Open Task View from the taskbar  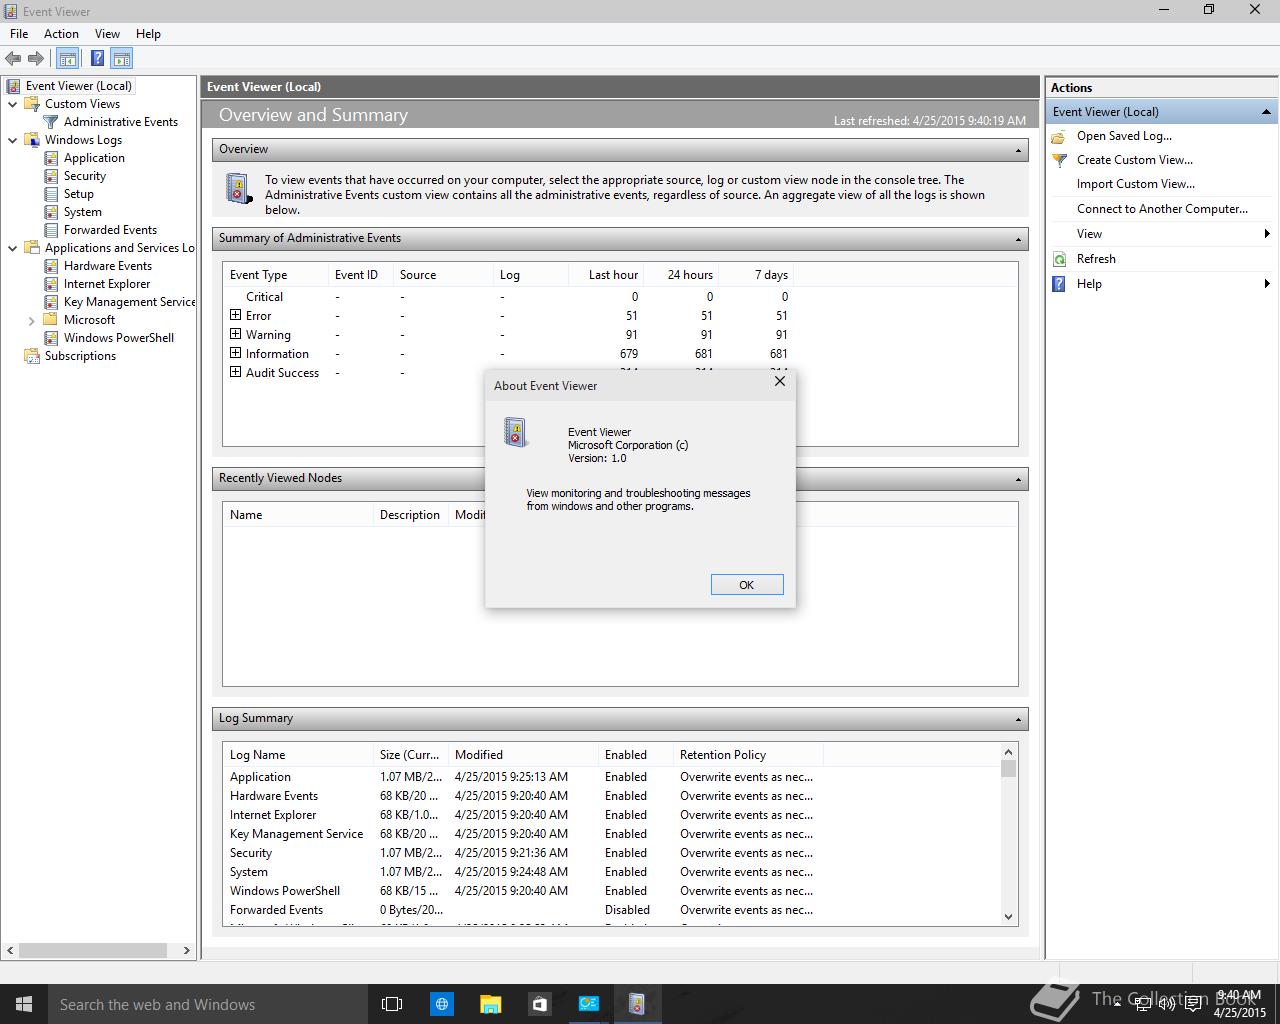(x=392, y=1004)
